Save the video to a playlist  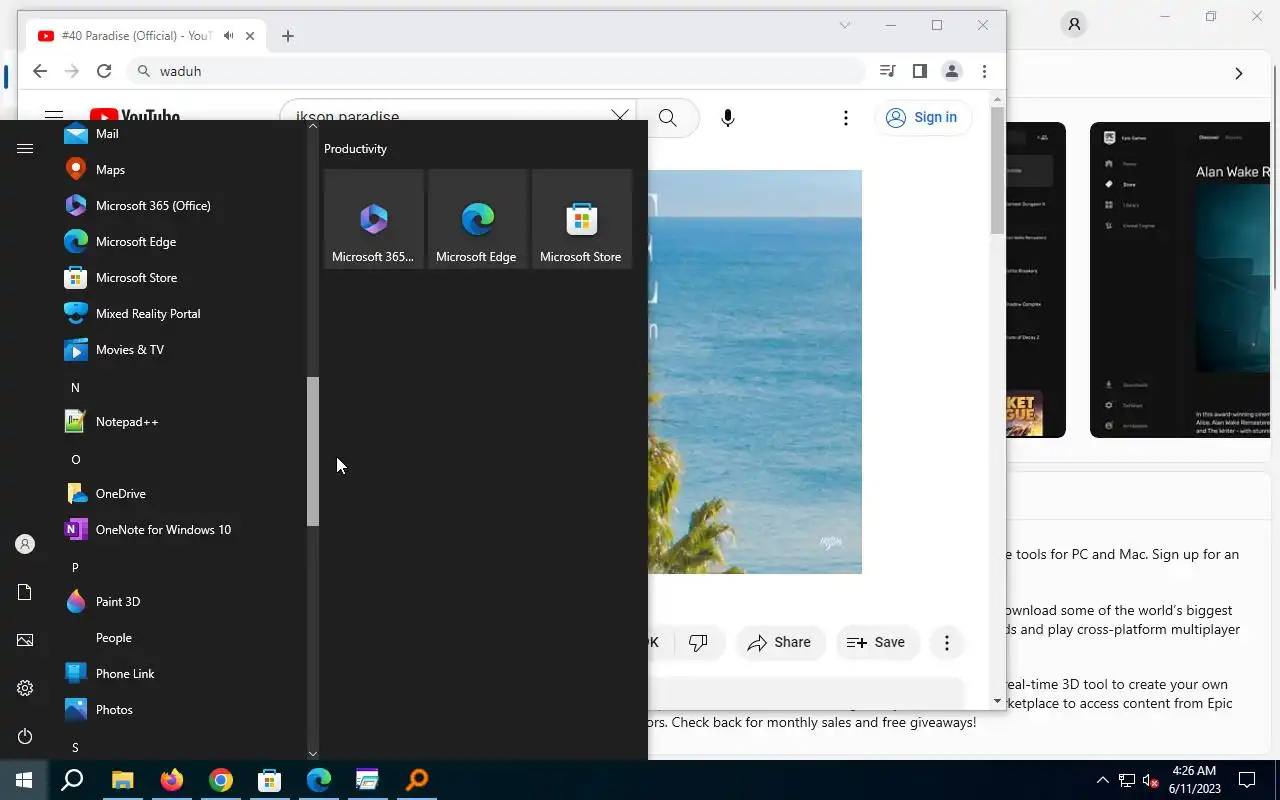876,642
